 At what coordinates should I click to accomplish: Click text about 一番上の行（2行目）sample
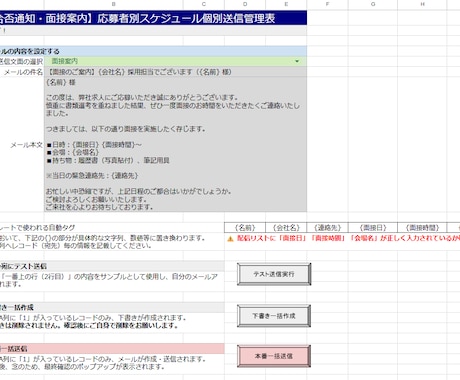point(109,277)
